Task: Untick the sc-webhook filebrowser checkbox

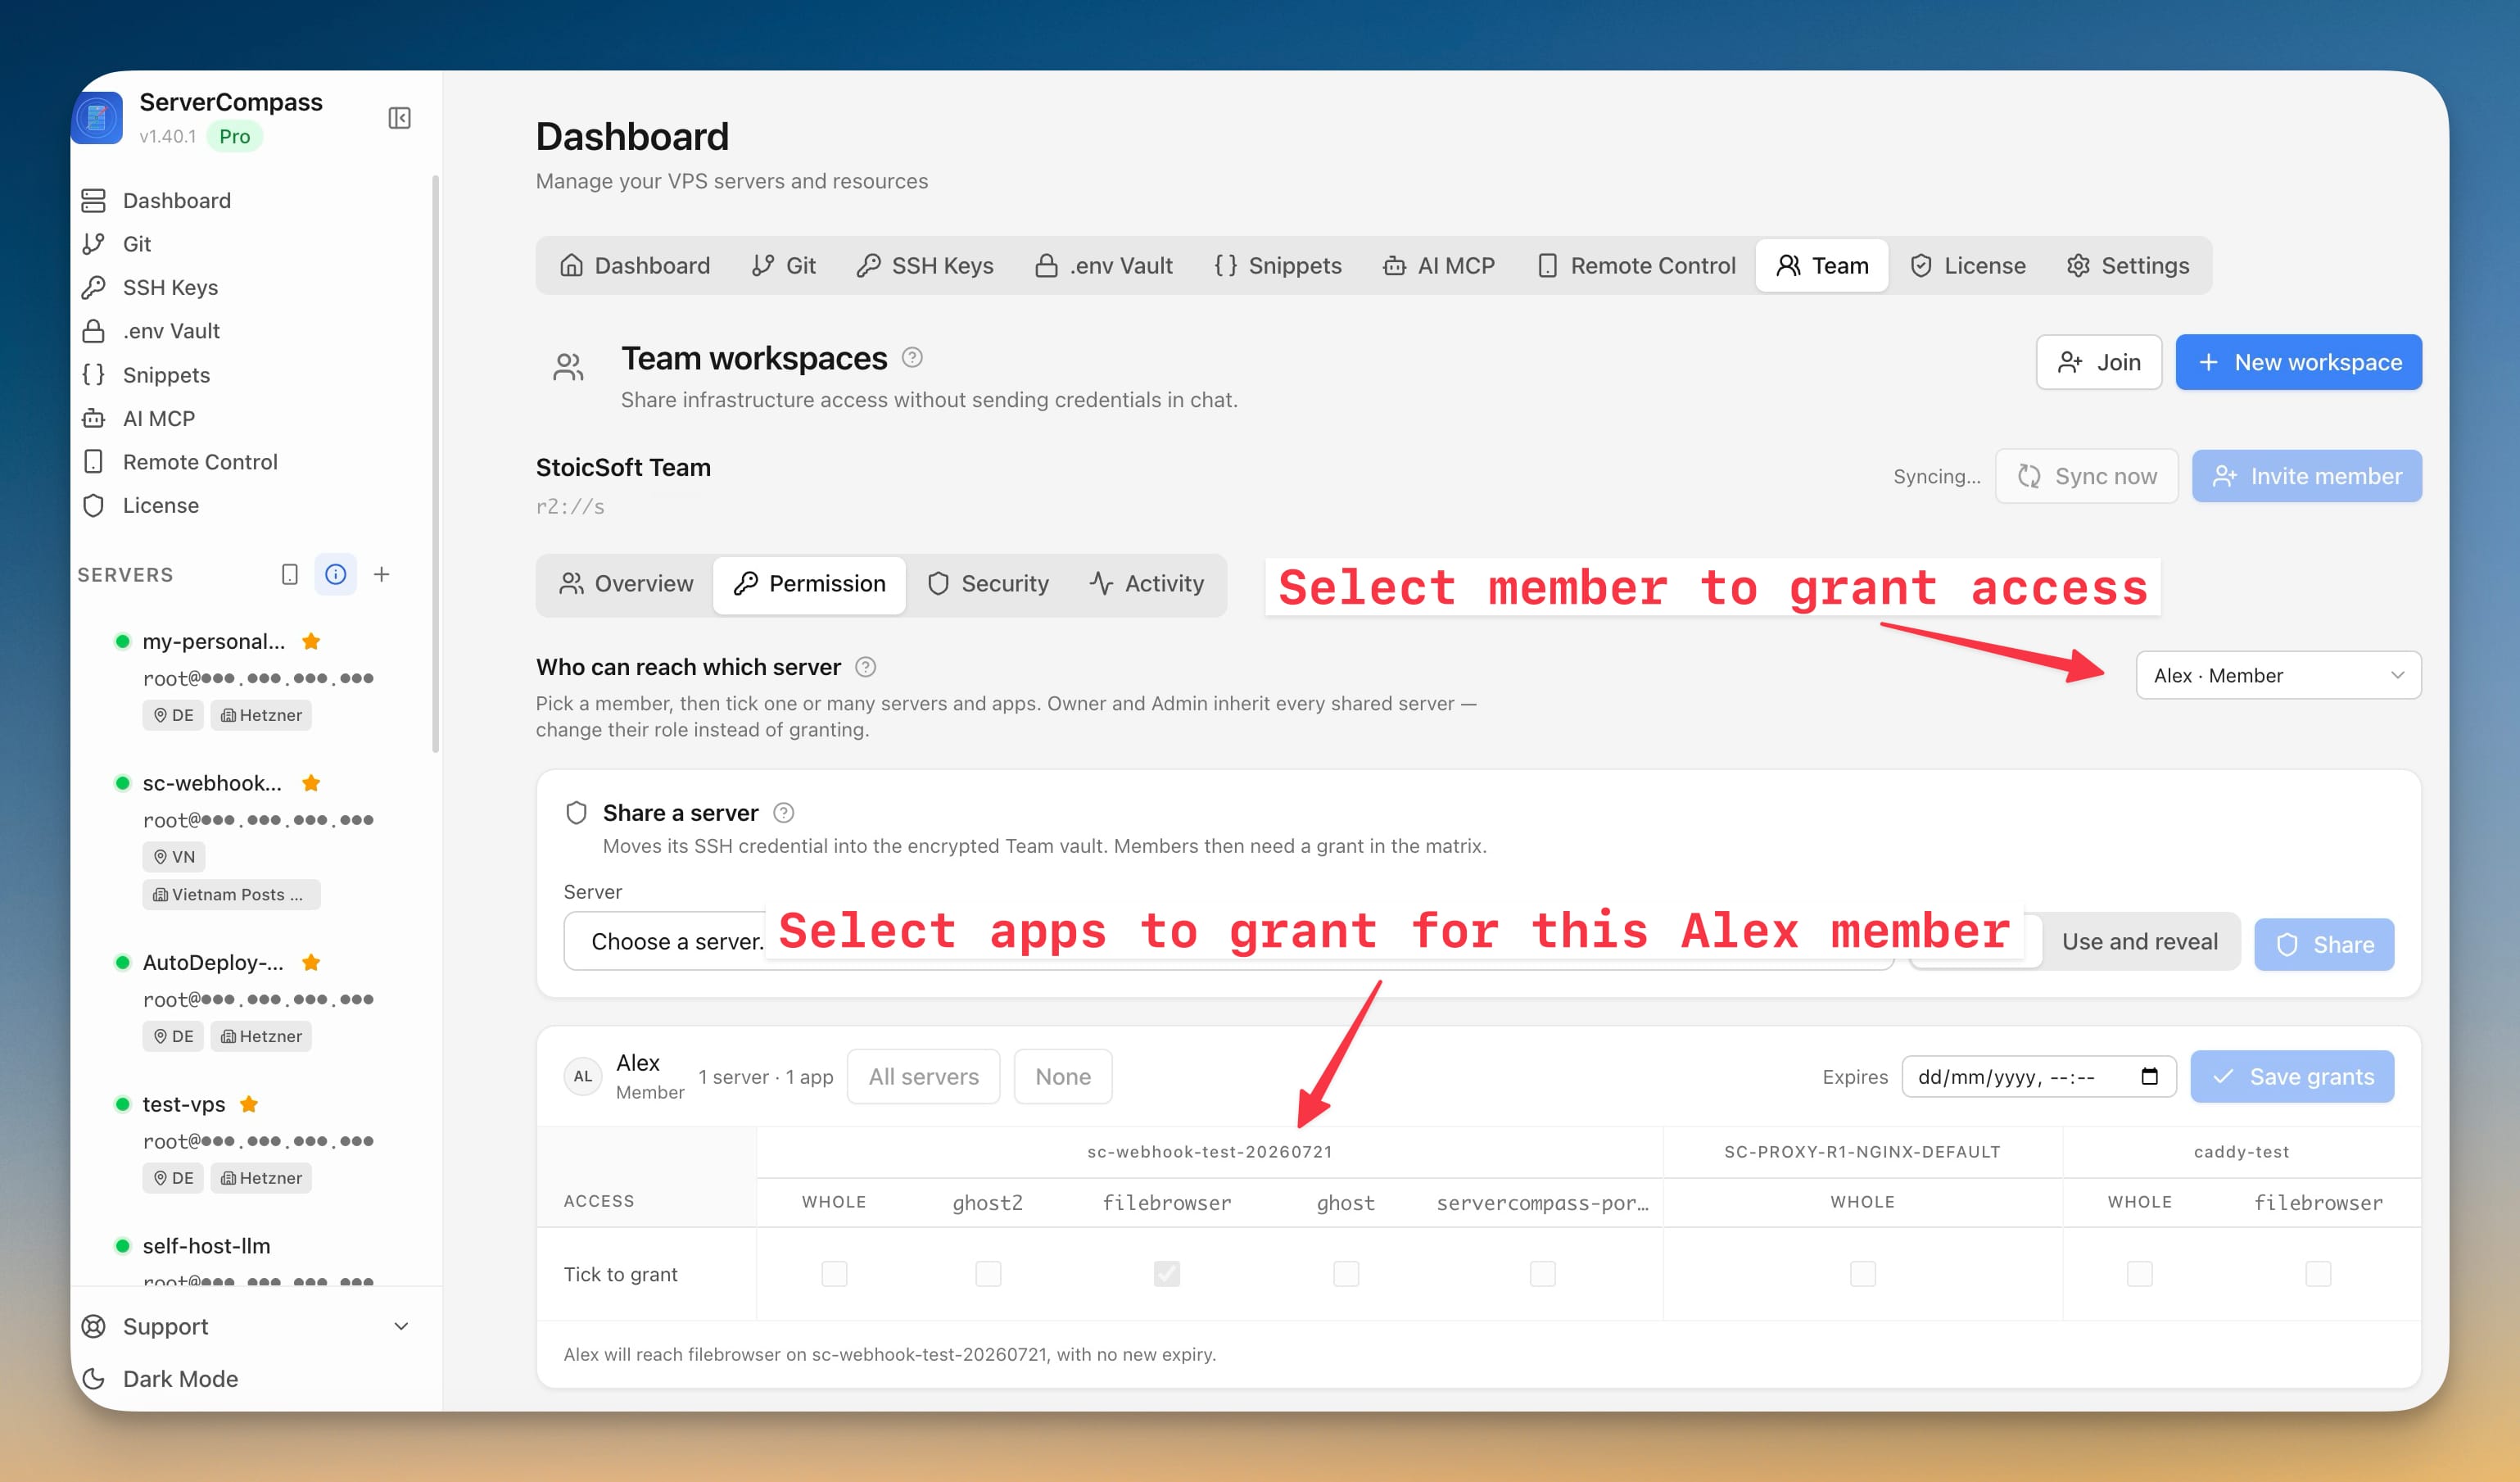Action: point(1167,1273)
